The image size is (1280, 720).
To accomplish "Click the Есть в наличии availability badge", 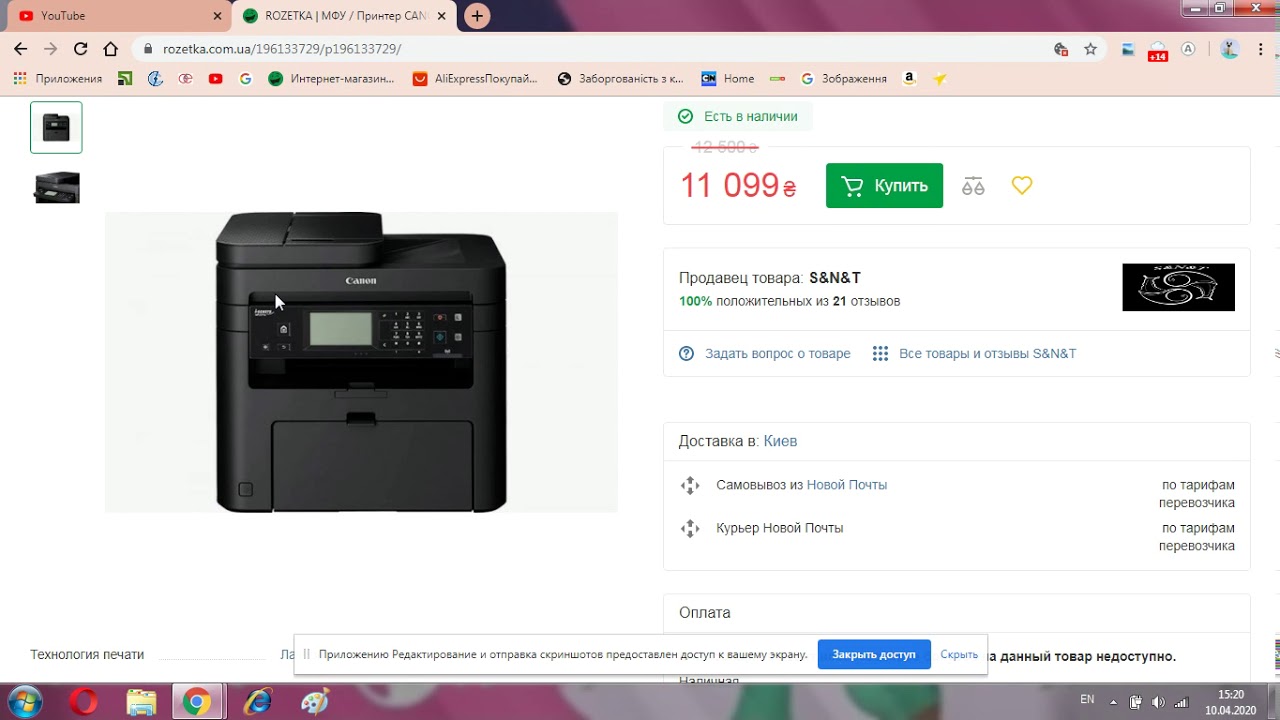I will 738,117.
